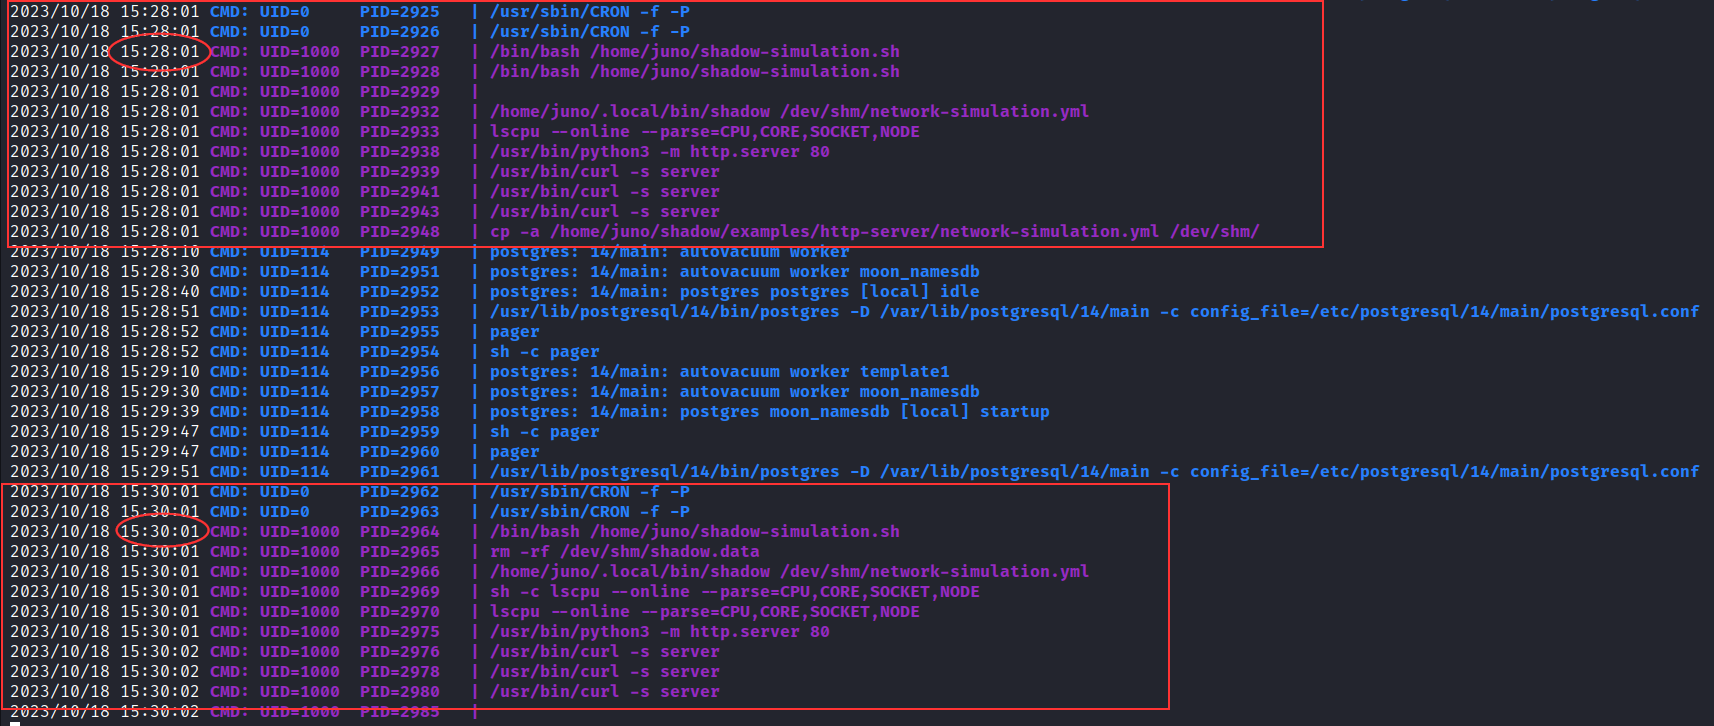Click UID=1000 on PID=2965 row
The height and width of the screenshot is (726, 1714).
(299, 552)
